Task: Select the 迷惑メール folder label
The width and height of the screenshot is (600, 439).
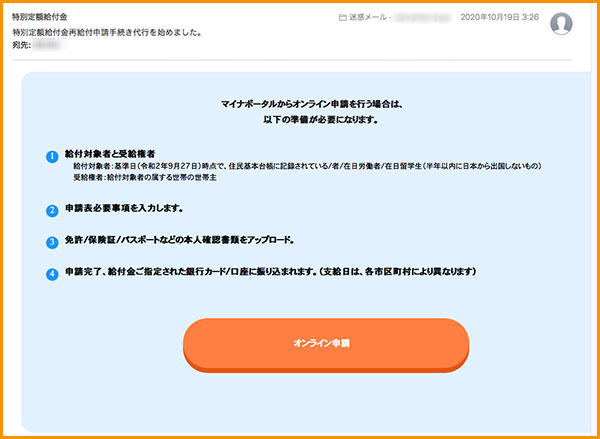Action: pos(367,18)
